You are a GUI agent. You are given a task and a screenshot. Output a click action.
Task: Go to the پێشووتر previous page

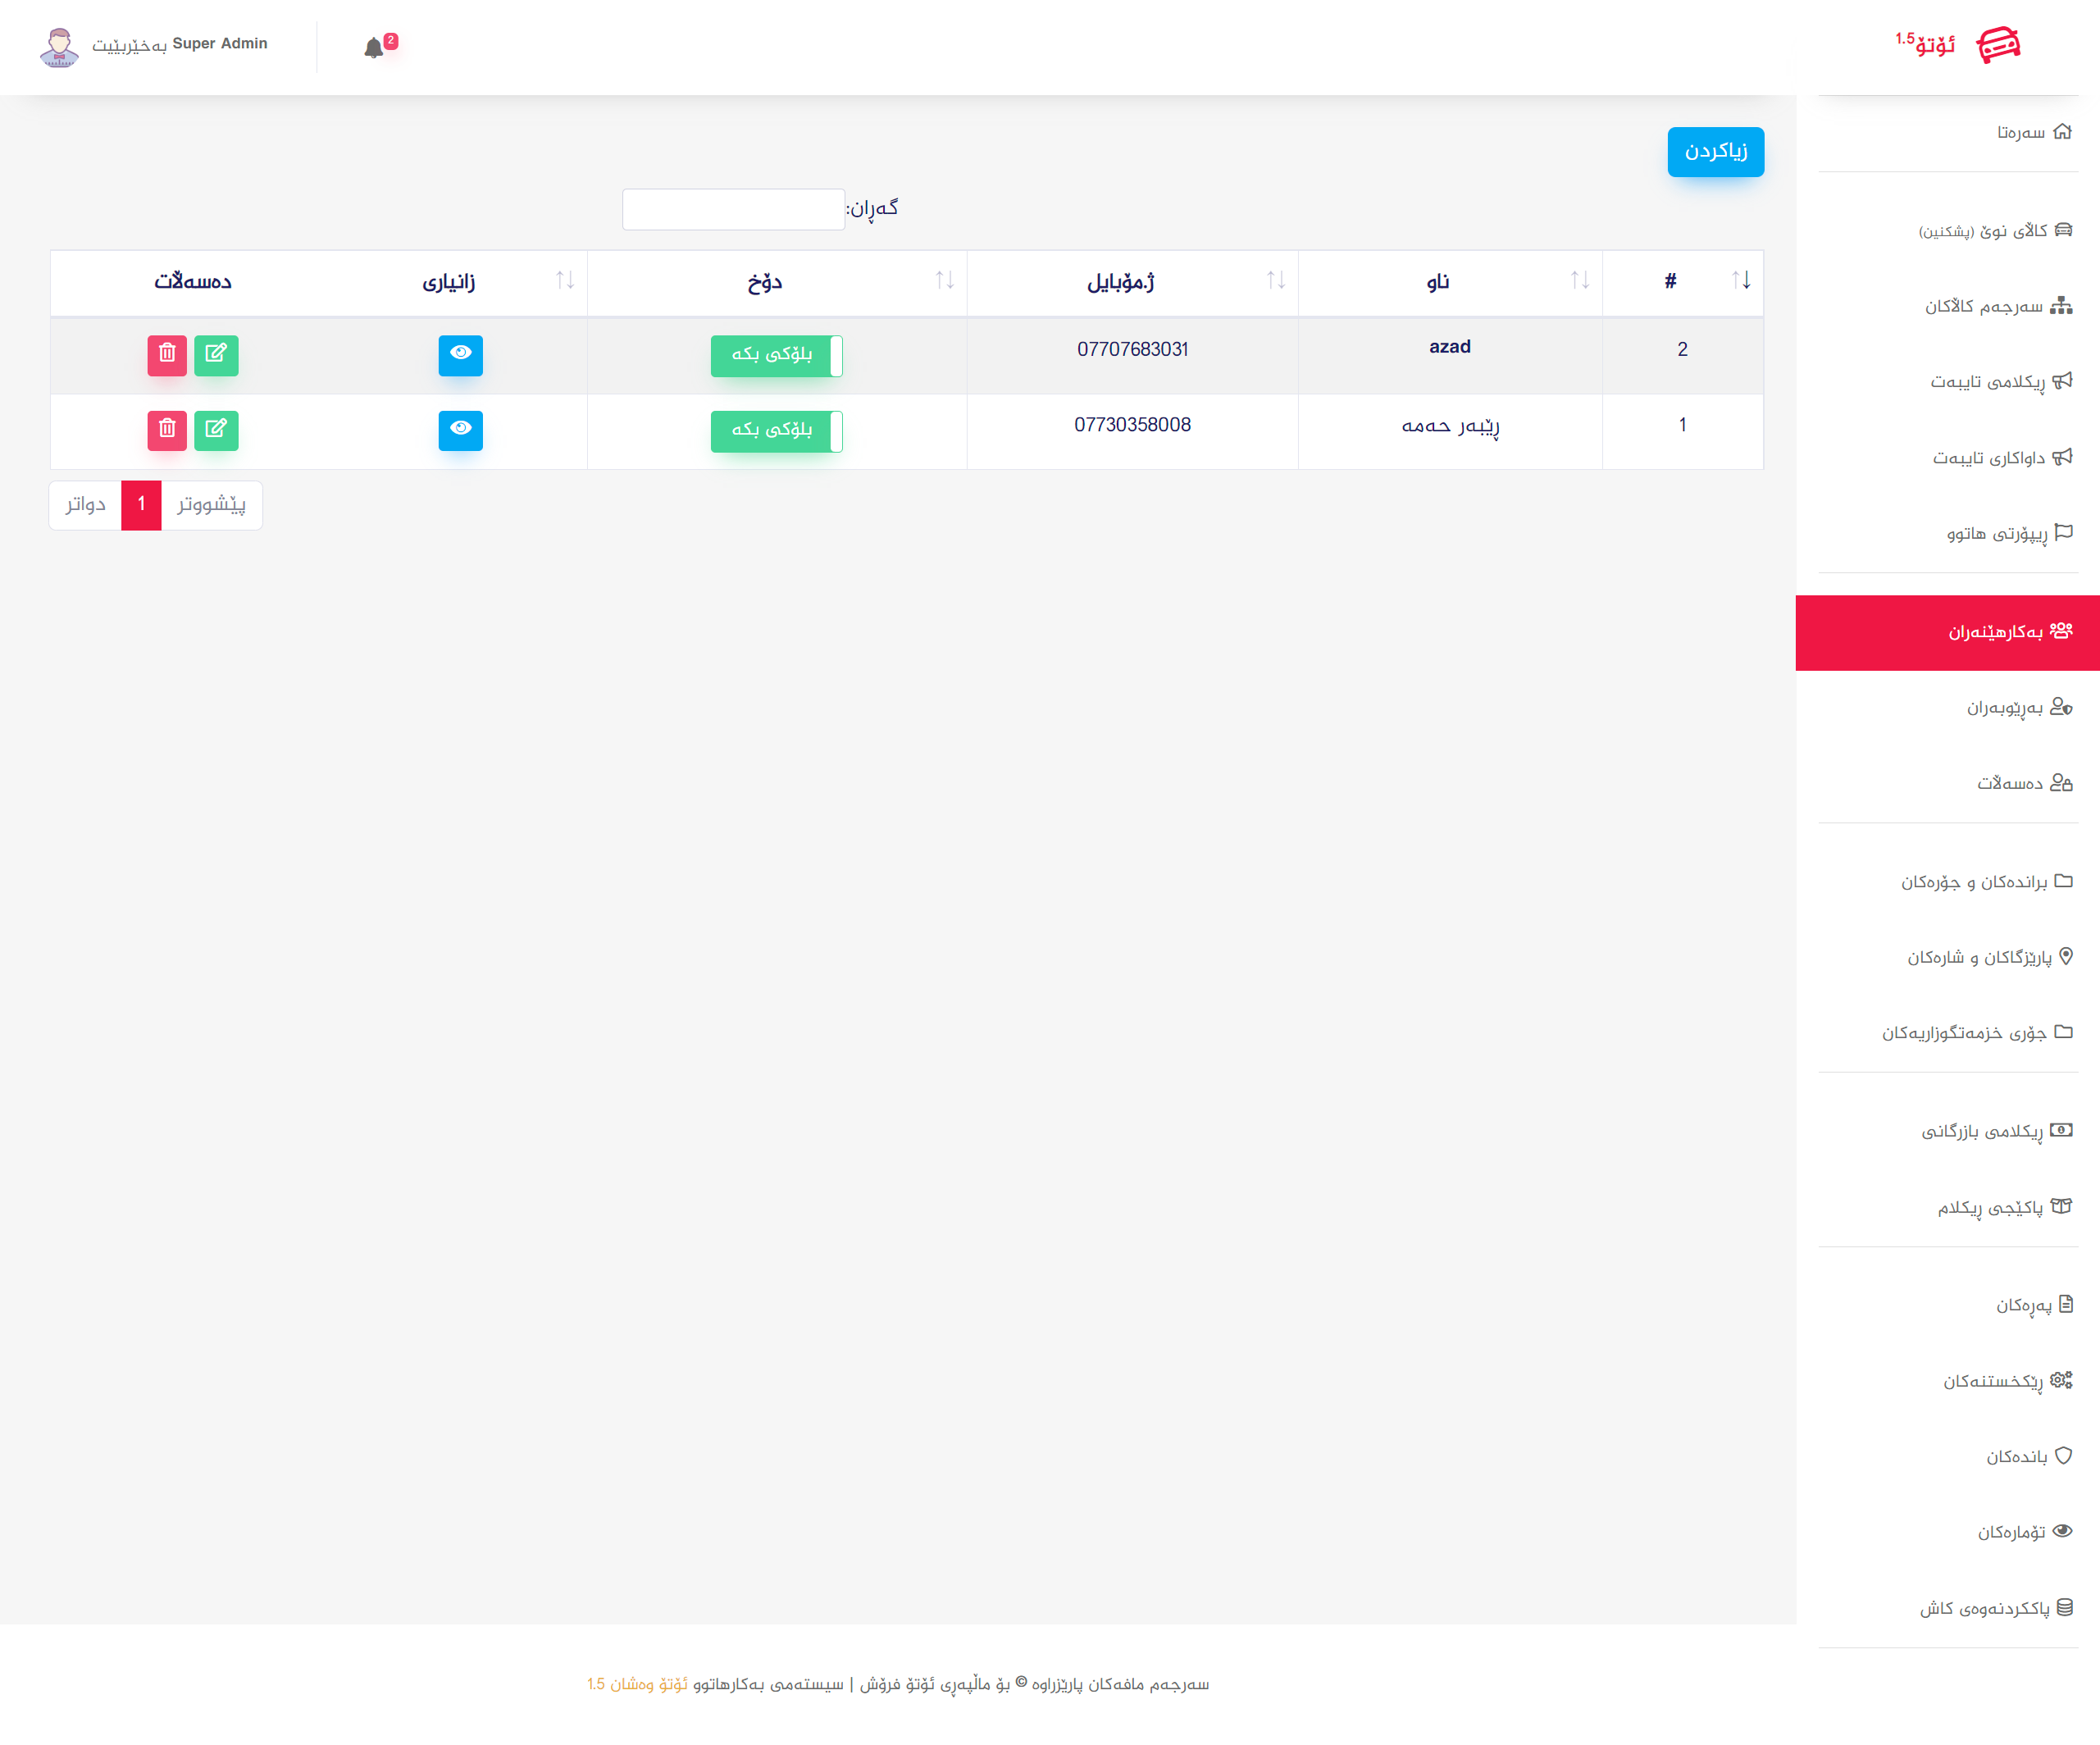(x=212, y=505)
